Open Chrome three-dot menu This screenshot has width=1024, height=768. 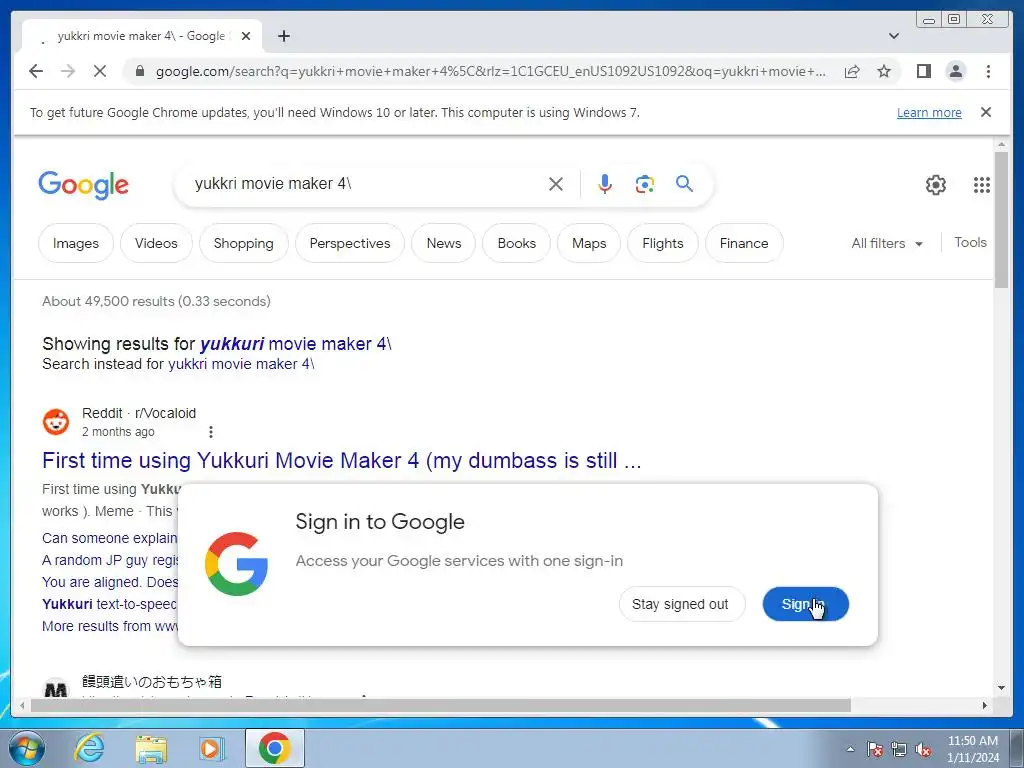click(x=988, y=71)
